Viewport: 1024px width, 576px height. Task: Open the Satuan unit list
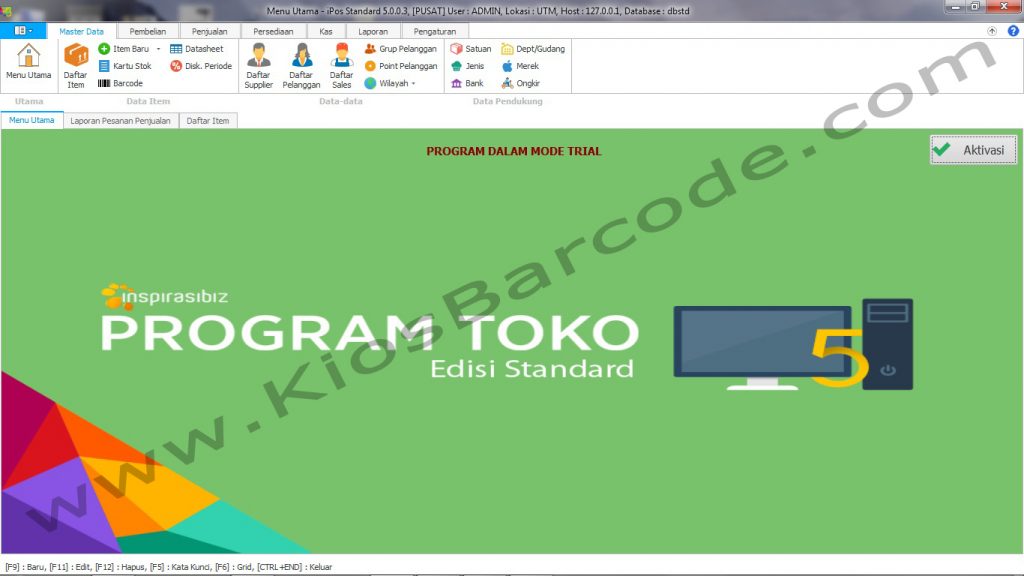[471, 49]
